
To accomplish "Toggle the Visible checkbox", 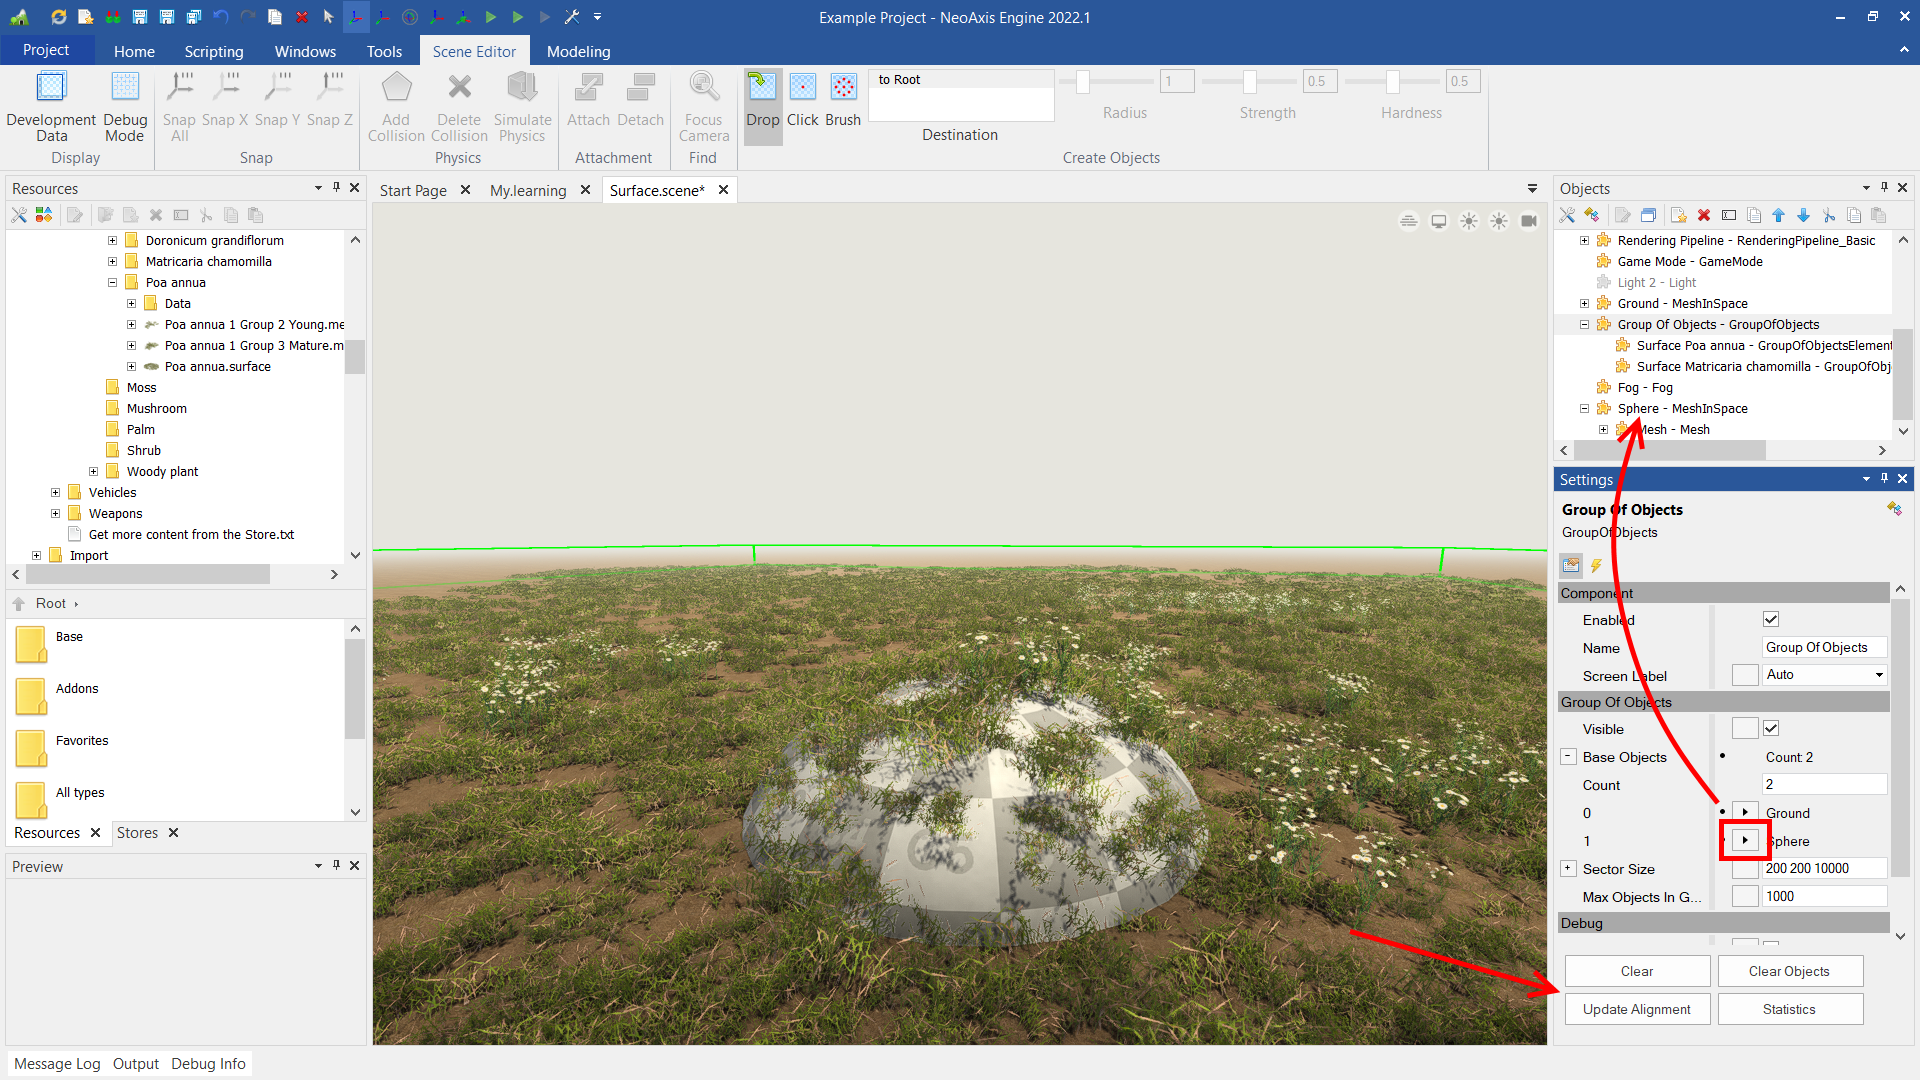I will click(1771, 729).
